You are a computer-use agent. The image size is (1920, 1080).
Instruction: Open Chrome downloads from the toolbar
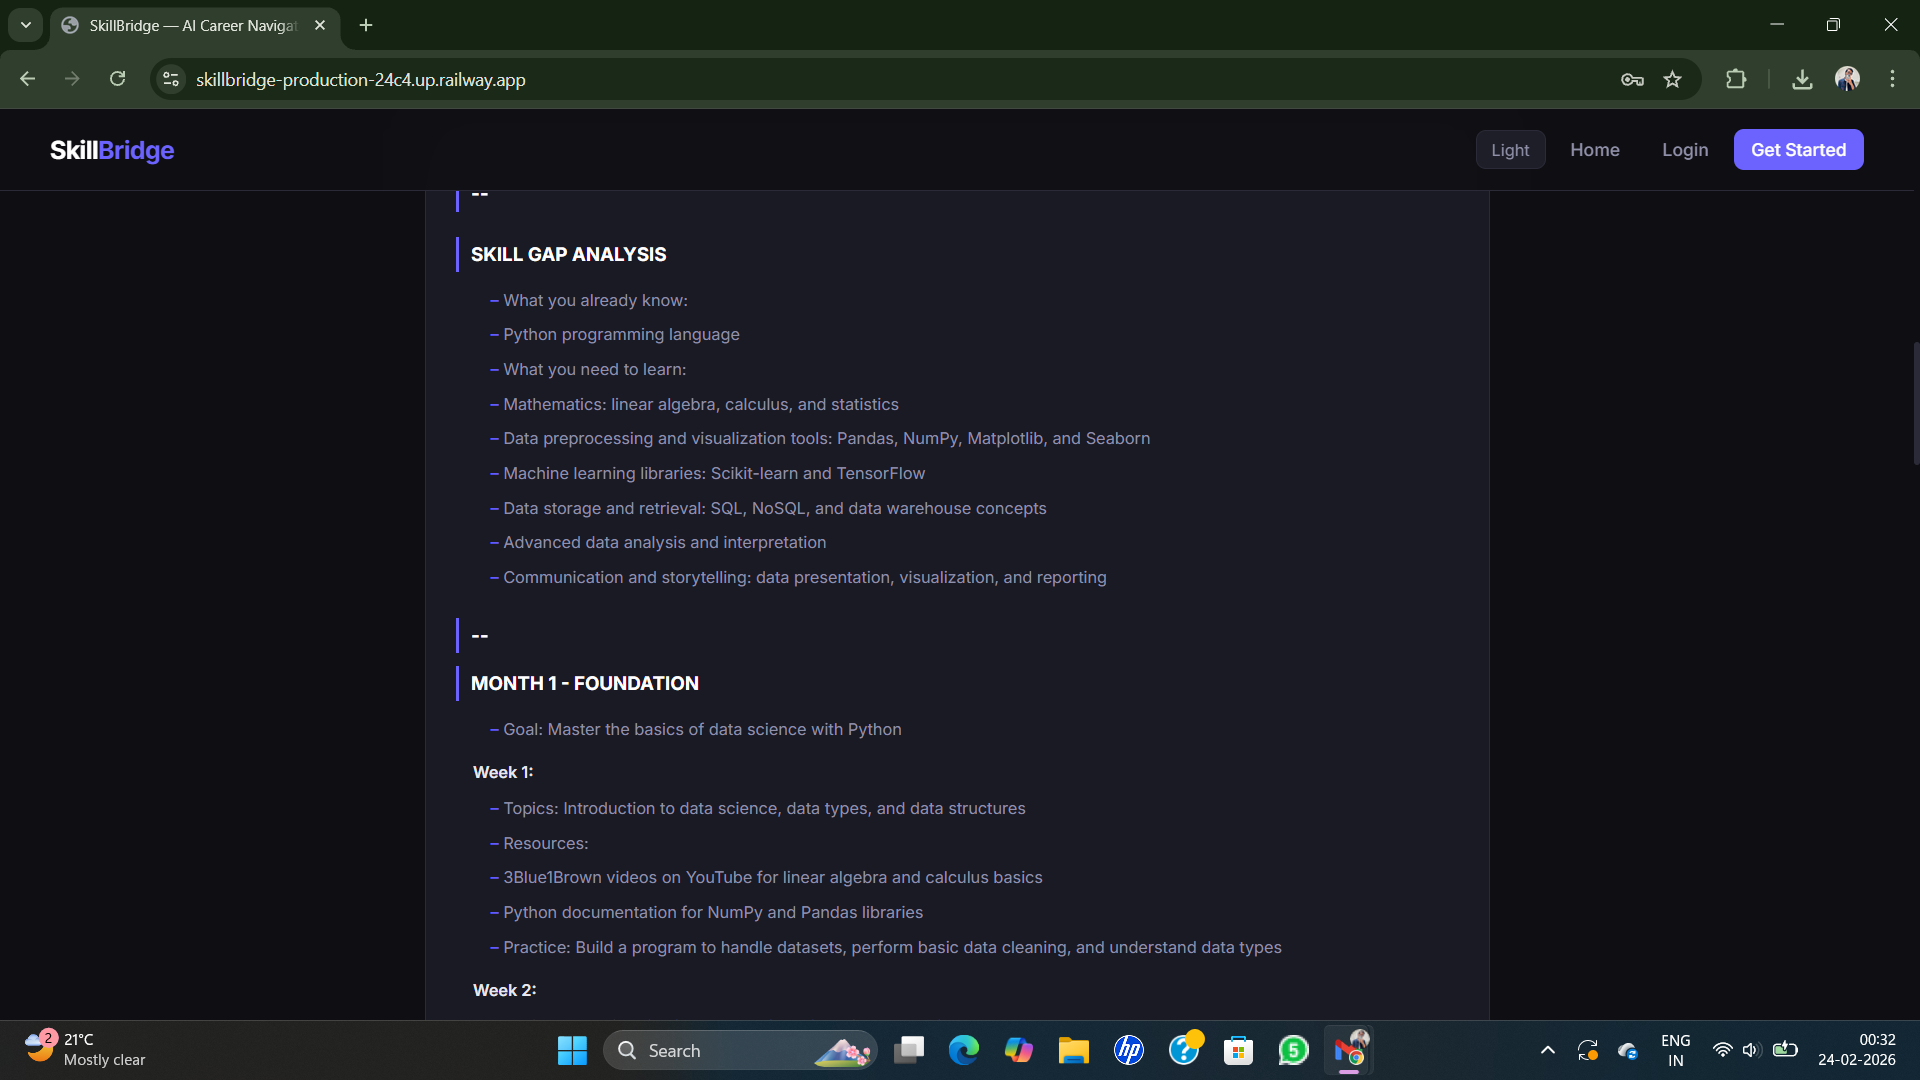[x=1801, y=79]
